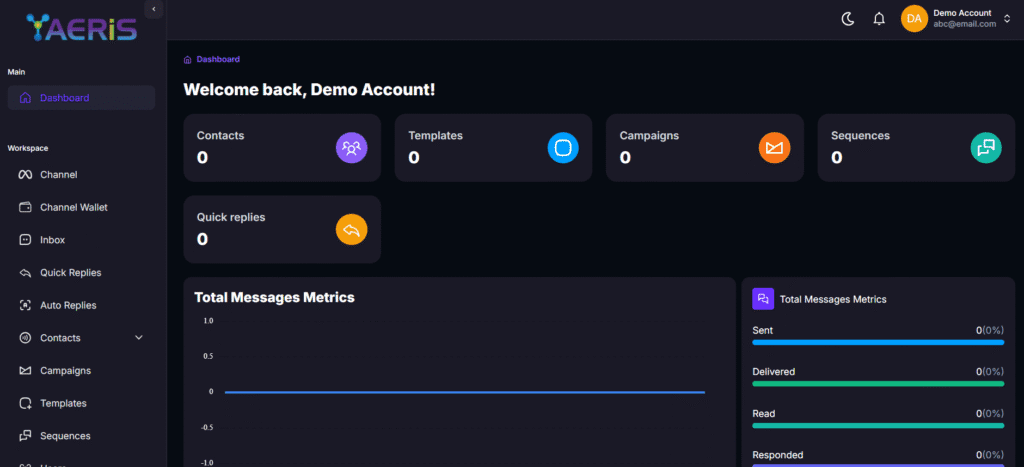
Task: Click the orange Campaigns card icon
Action: (775, 148)
